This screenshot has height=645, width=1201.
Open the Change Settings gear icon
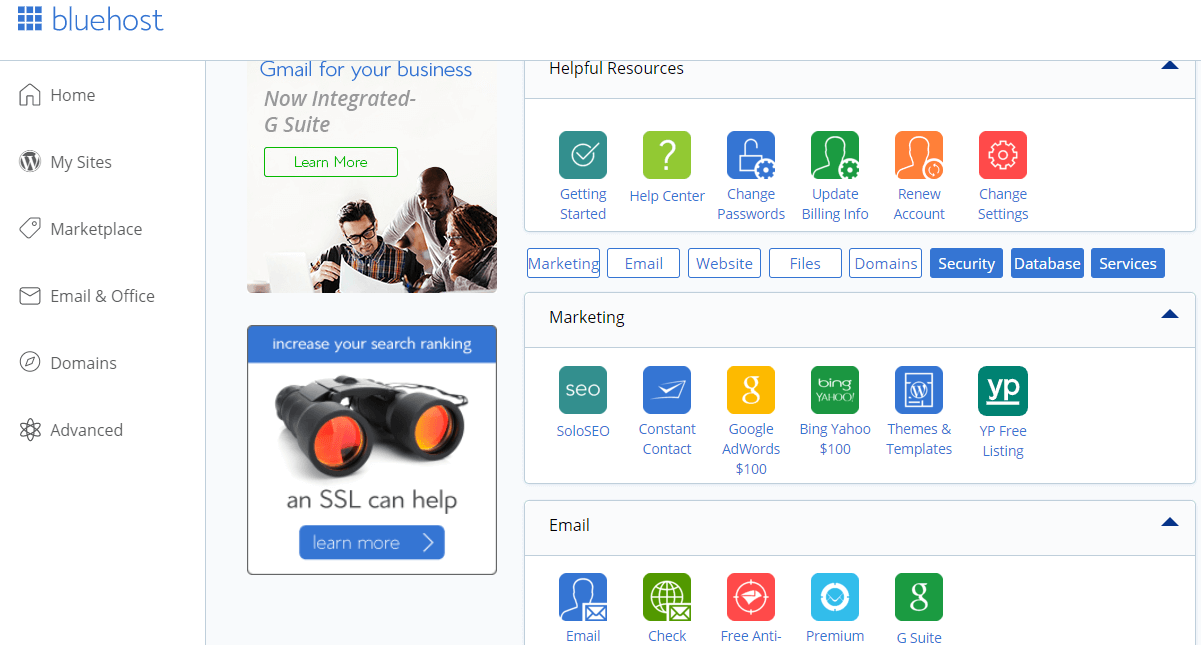[1003, 155]
